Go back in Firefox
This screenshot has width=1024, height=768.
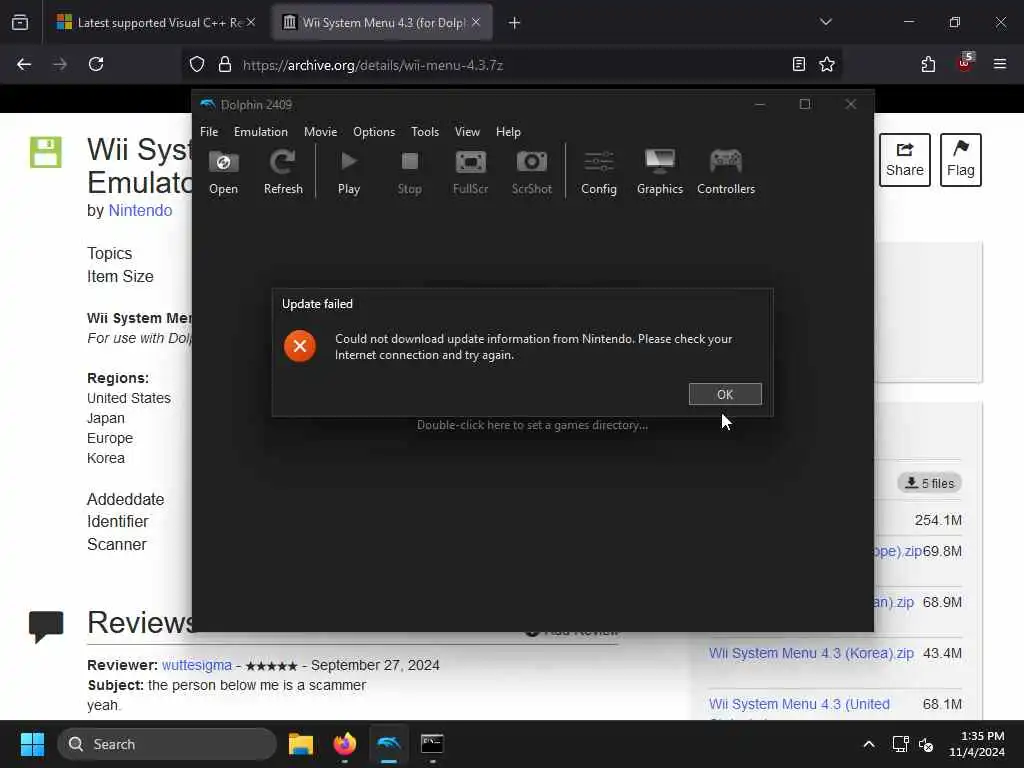pos(24,64)
